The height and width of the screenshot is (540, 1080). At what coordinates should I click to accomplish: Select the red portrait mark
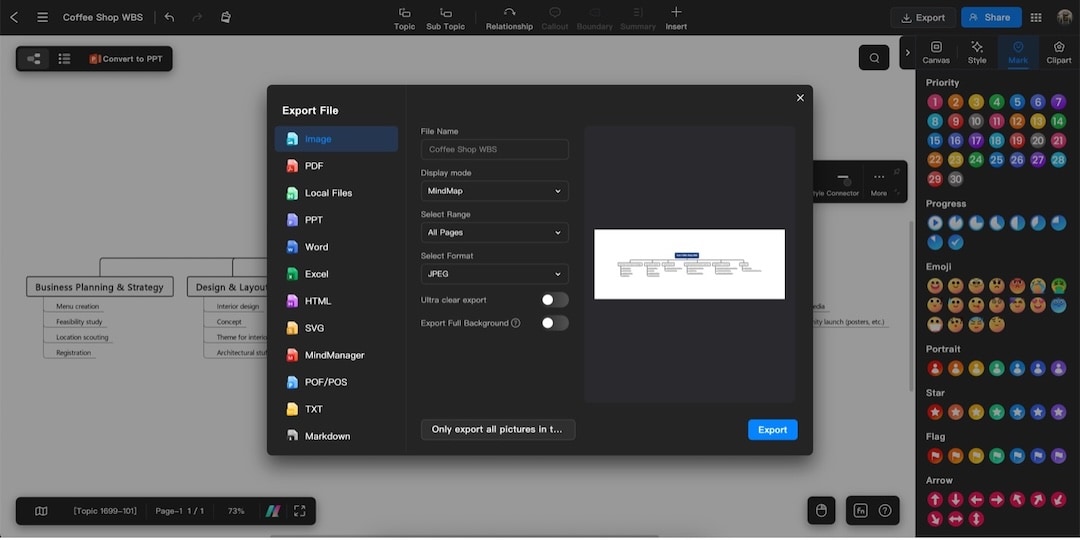pos(935,368)
